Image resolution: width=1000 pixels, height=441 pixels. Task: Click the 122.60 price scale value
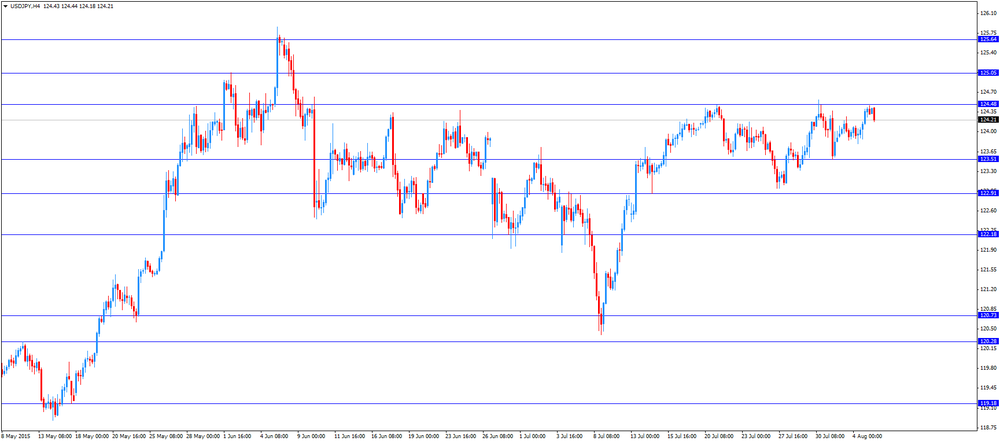pos(989,211)
